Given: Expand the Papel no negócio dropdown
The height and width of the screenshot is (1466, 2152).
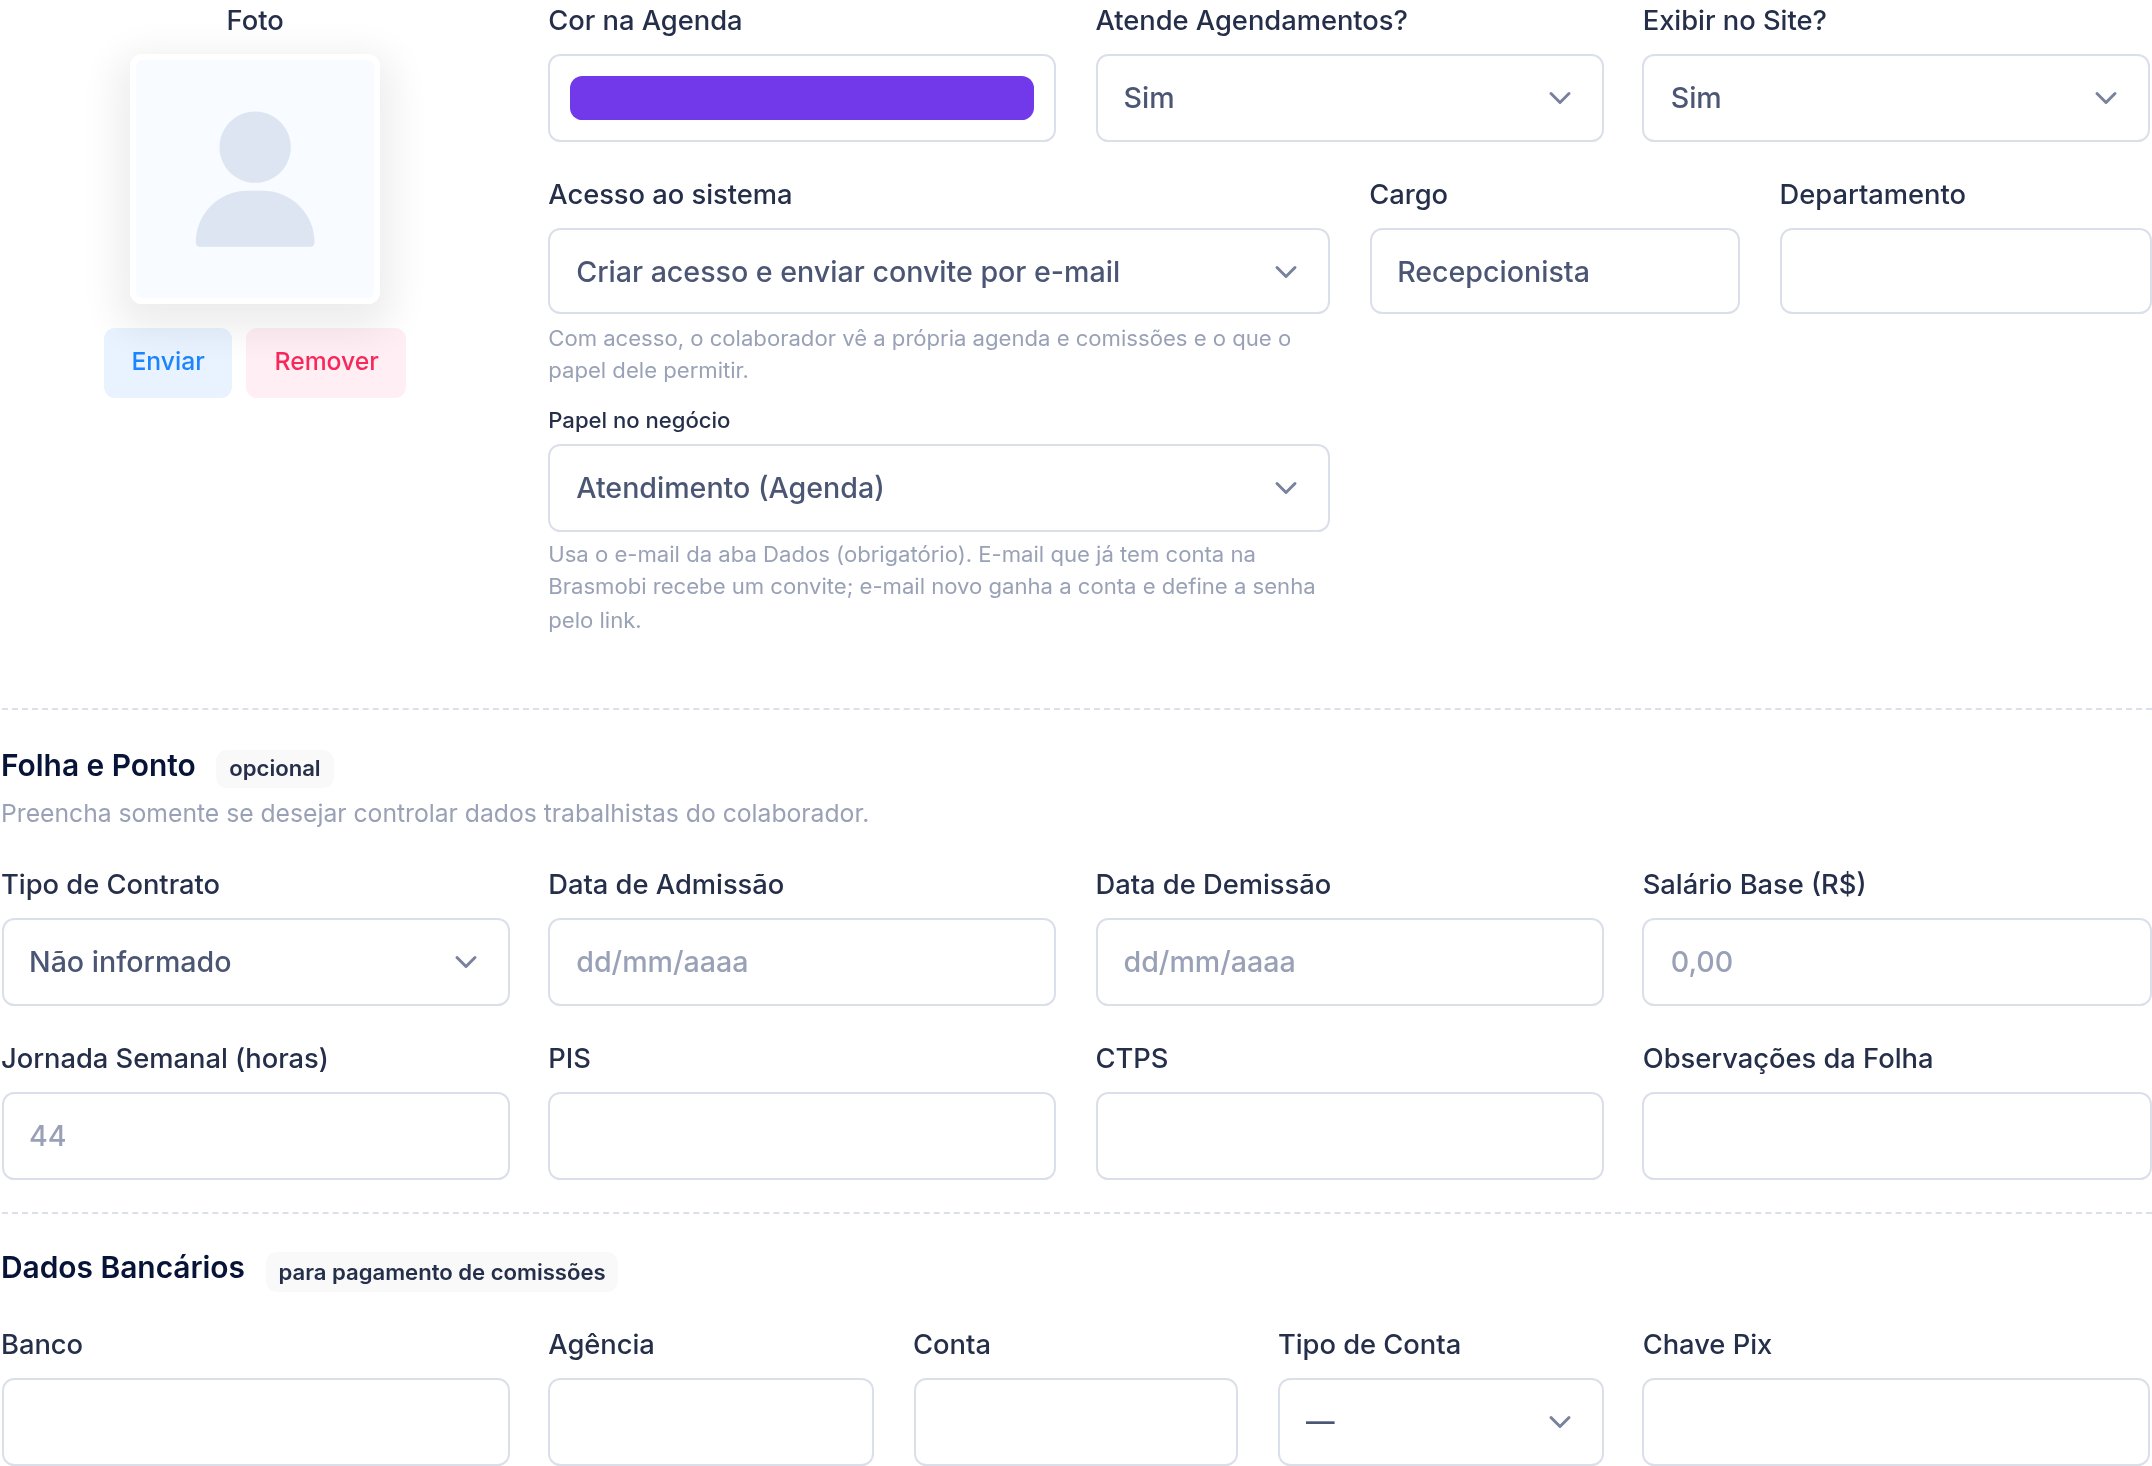Looking at the screenshot, I should point(939,488).
